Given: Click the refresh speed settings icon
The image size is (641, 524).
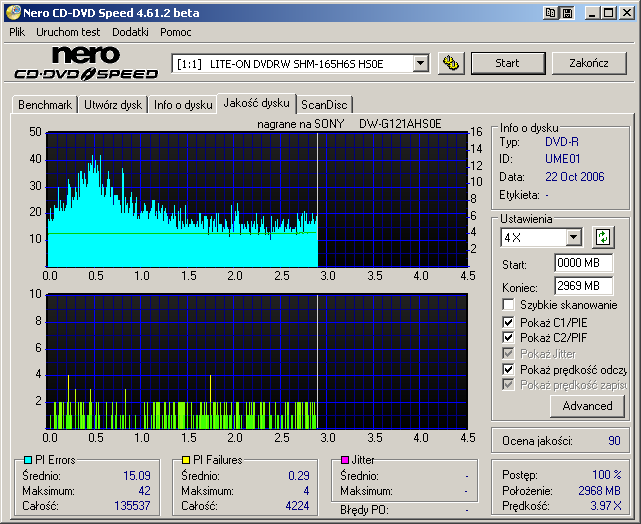Looking at the screenshot, I should [x=603, y=237].
